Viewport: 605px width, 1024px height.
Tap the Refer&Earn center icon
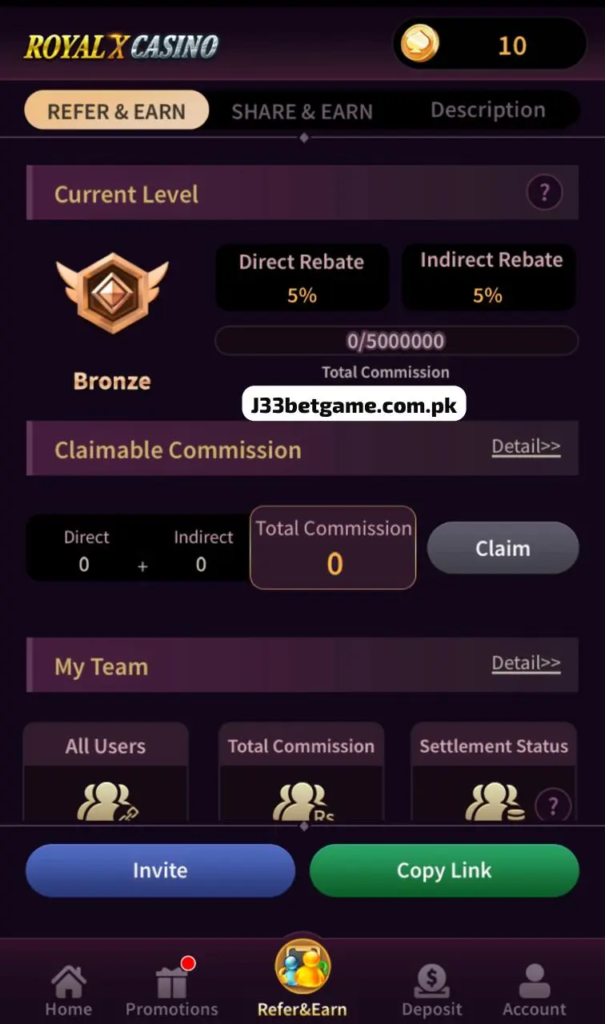click(x=302, y=967)
